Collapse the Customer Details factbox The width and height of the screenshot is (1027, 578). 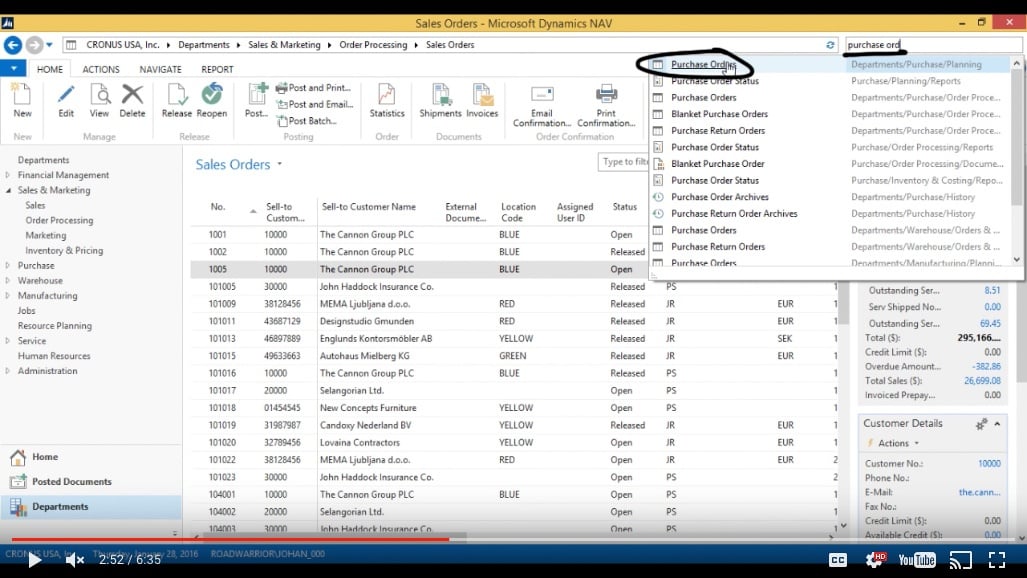pyautogui.click(x=997, y=424)
